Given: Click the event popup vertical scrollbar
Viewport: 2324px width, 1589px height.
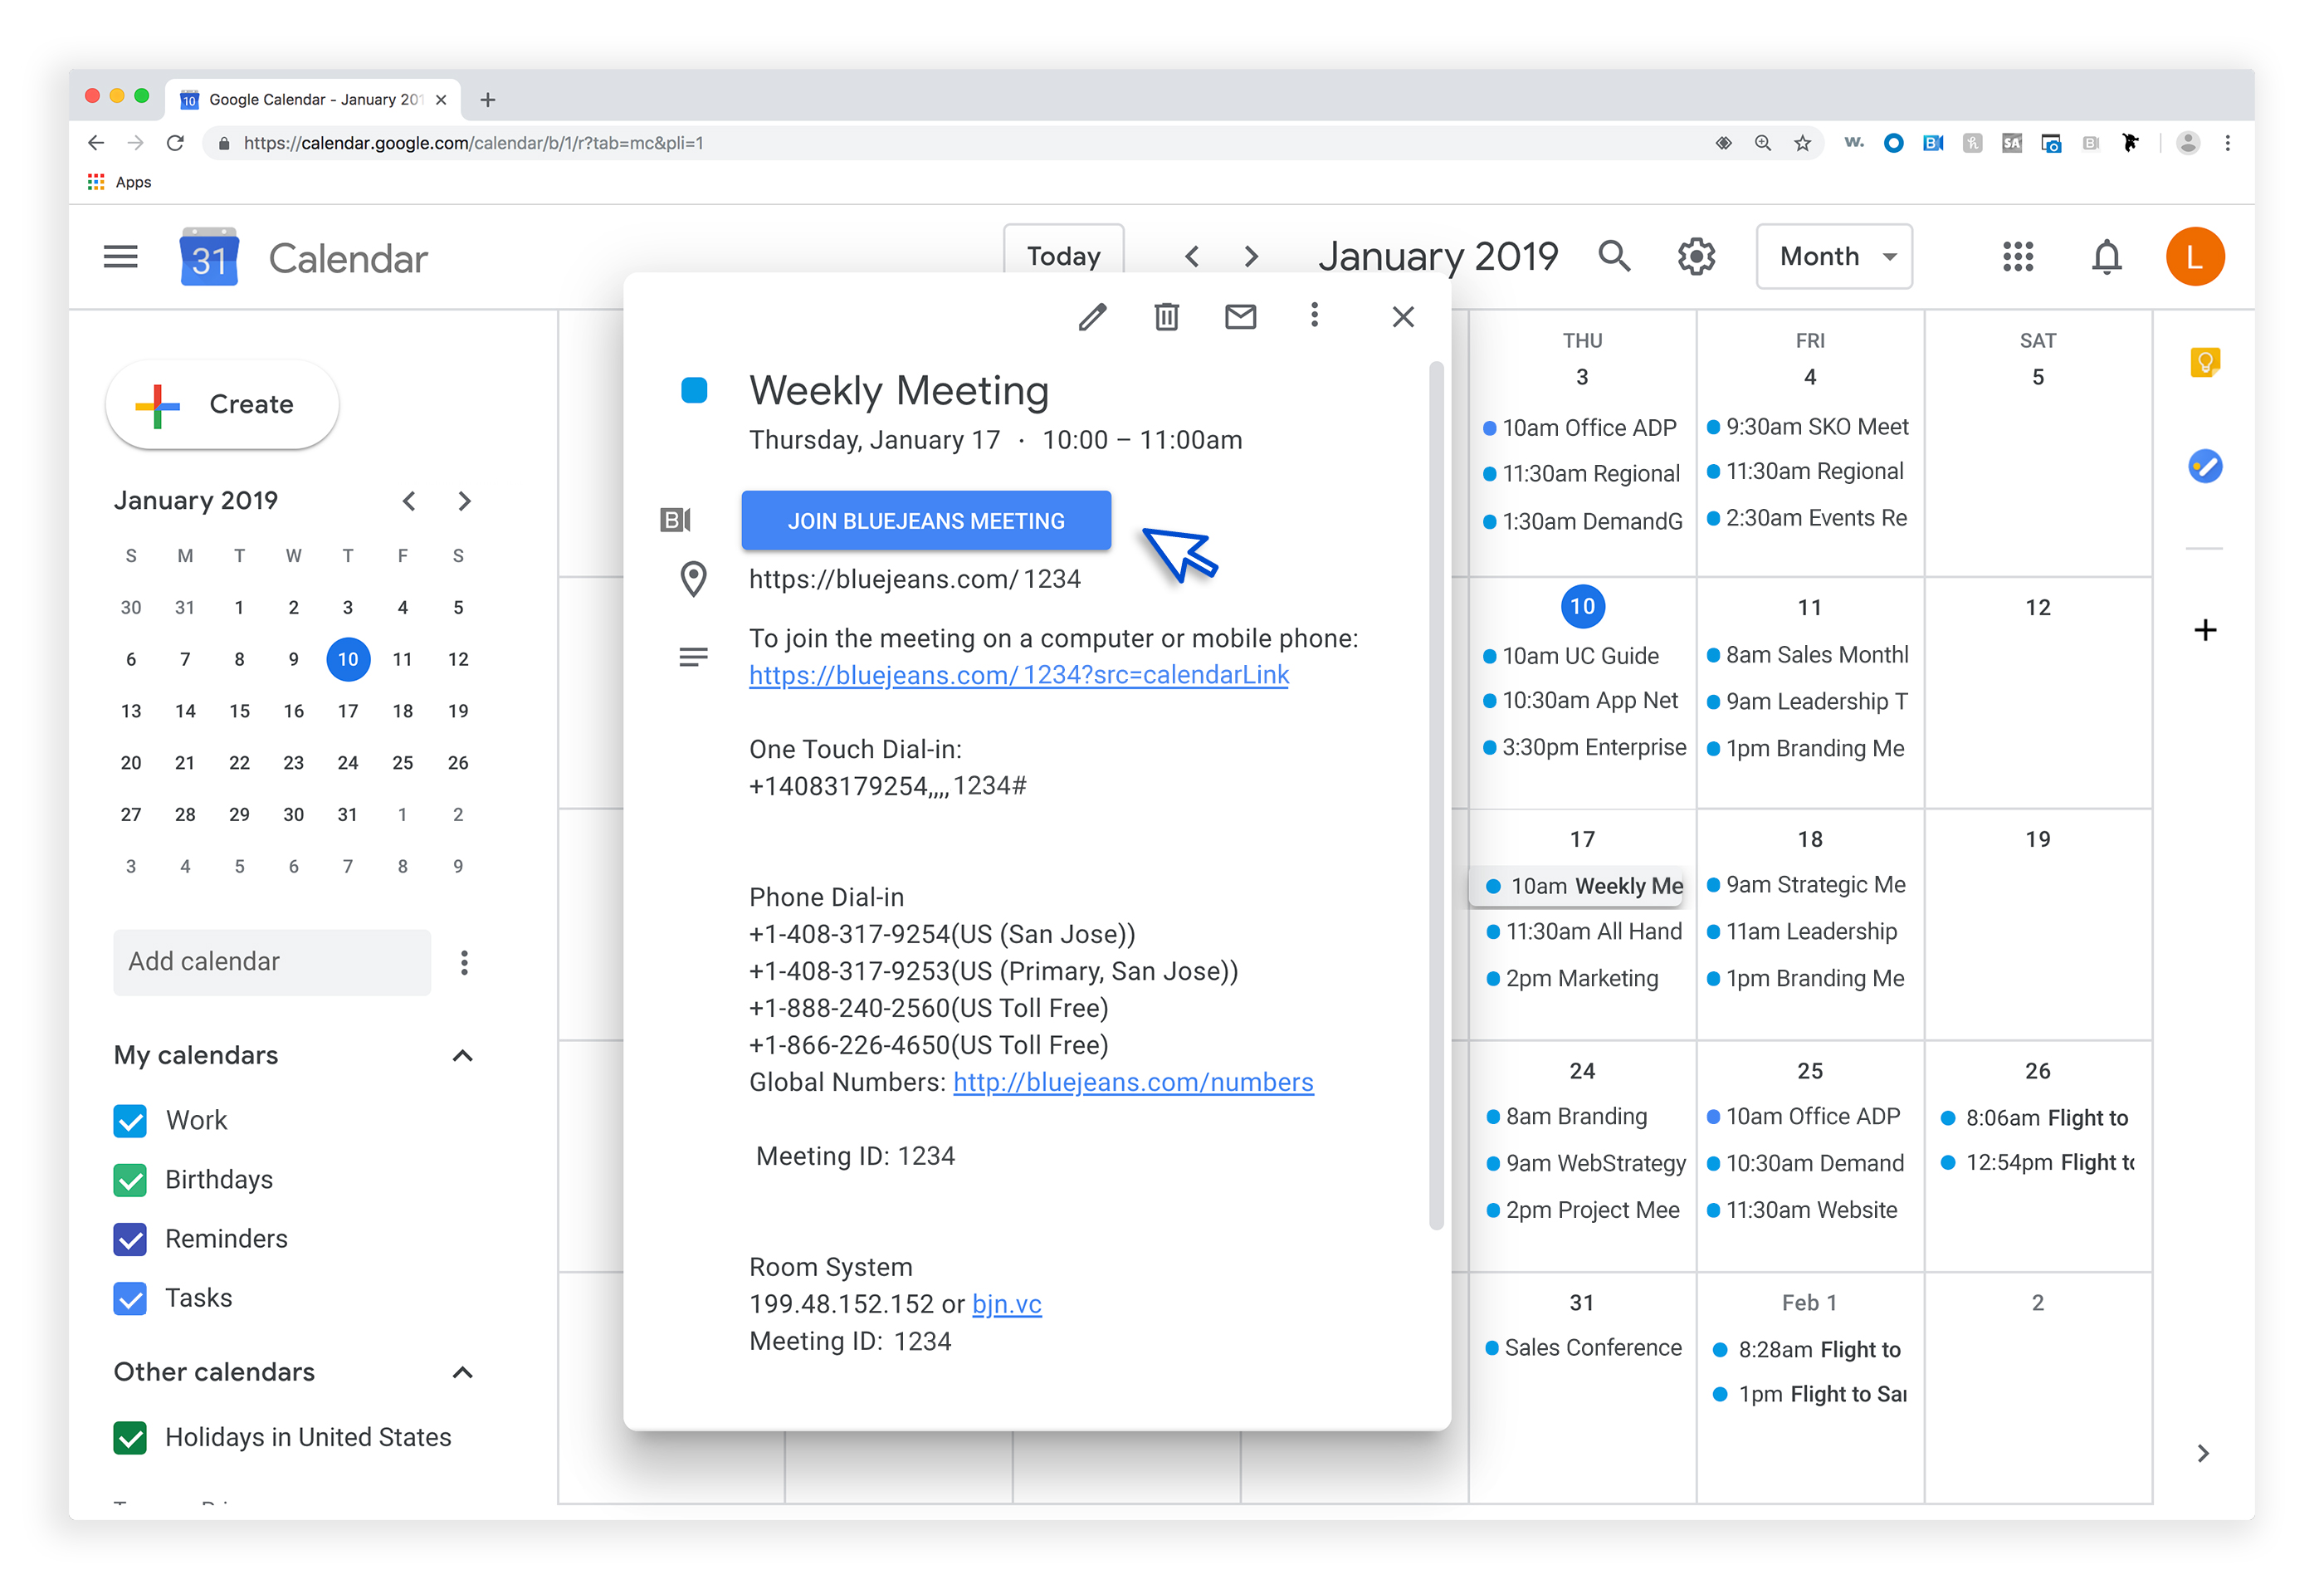Looking at the screenshot, I should (1436, 796).
